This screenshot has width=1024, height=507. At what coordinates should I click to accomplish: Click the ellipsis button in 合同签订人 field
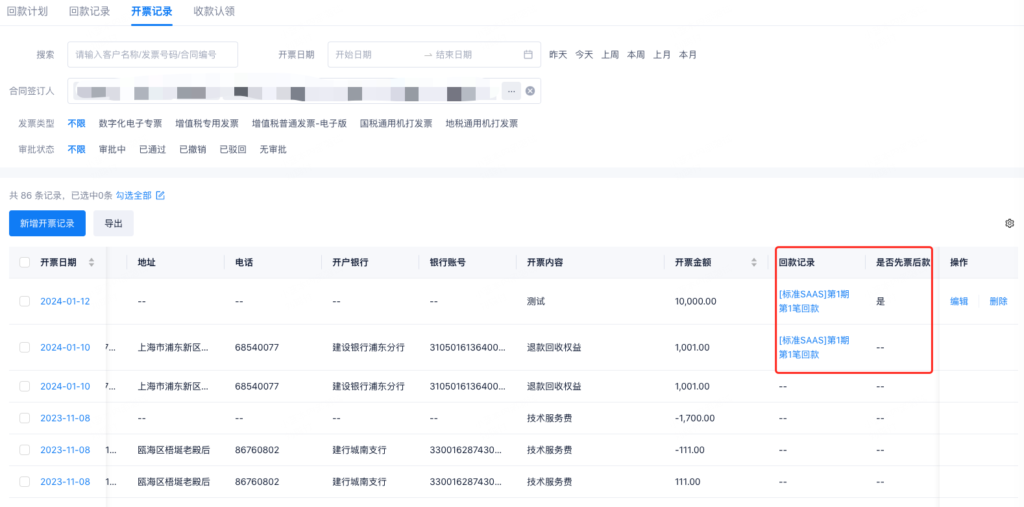tap(511, 91)
